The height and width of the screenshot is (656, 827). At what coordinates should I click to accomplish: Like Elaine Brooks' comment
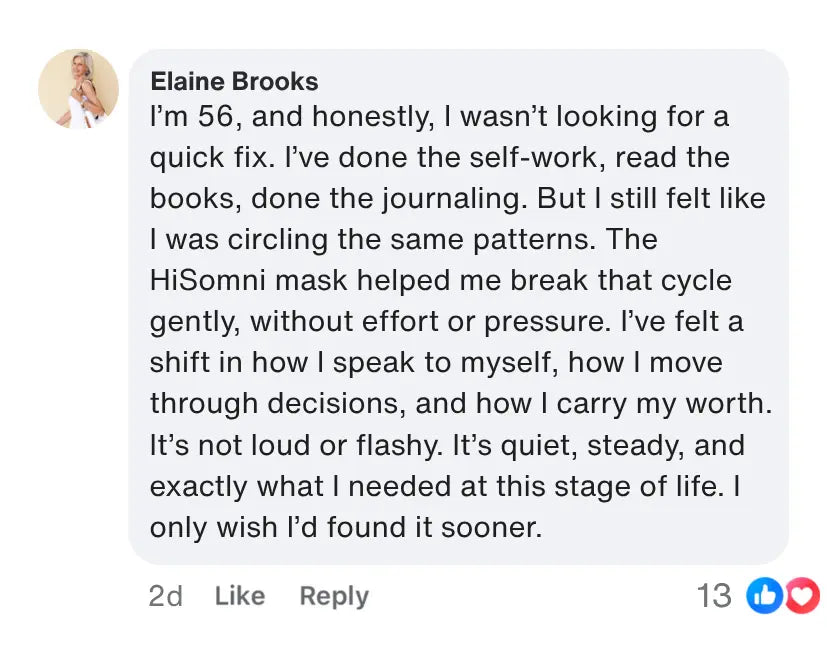(239, 596)
